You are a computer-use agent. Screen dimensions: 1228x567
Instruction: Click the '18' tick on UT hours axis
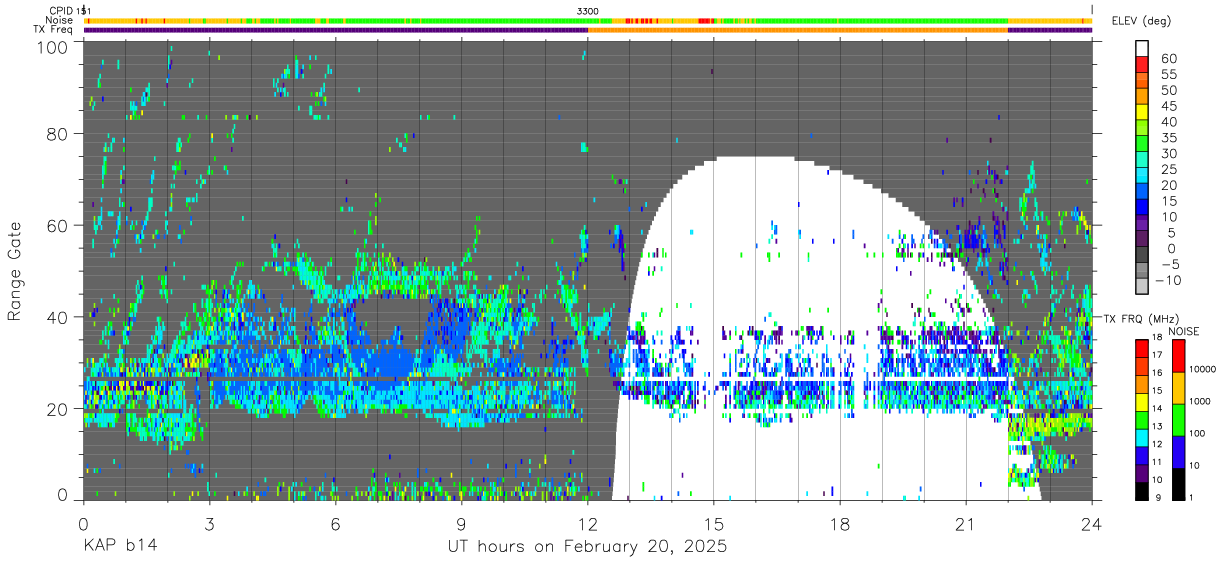pyautogui.click(x=840, y=524)
